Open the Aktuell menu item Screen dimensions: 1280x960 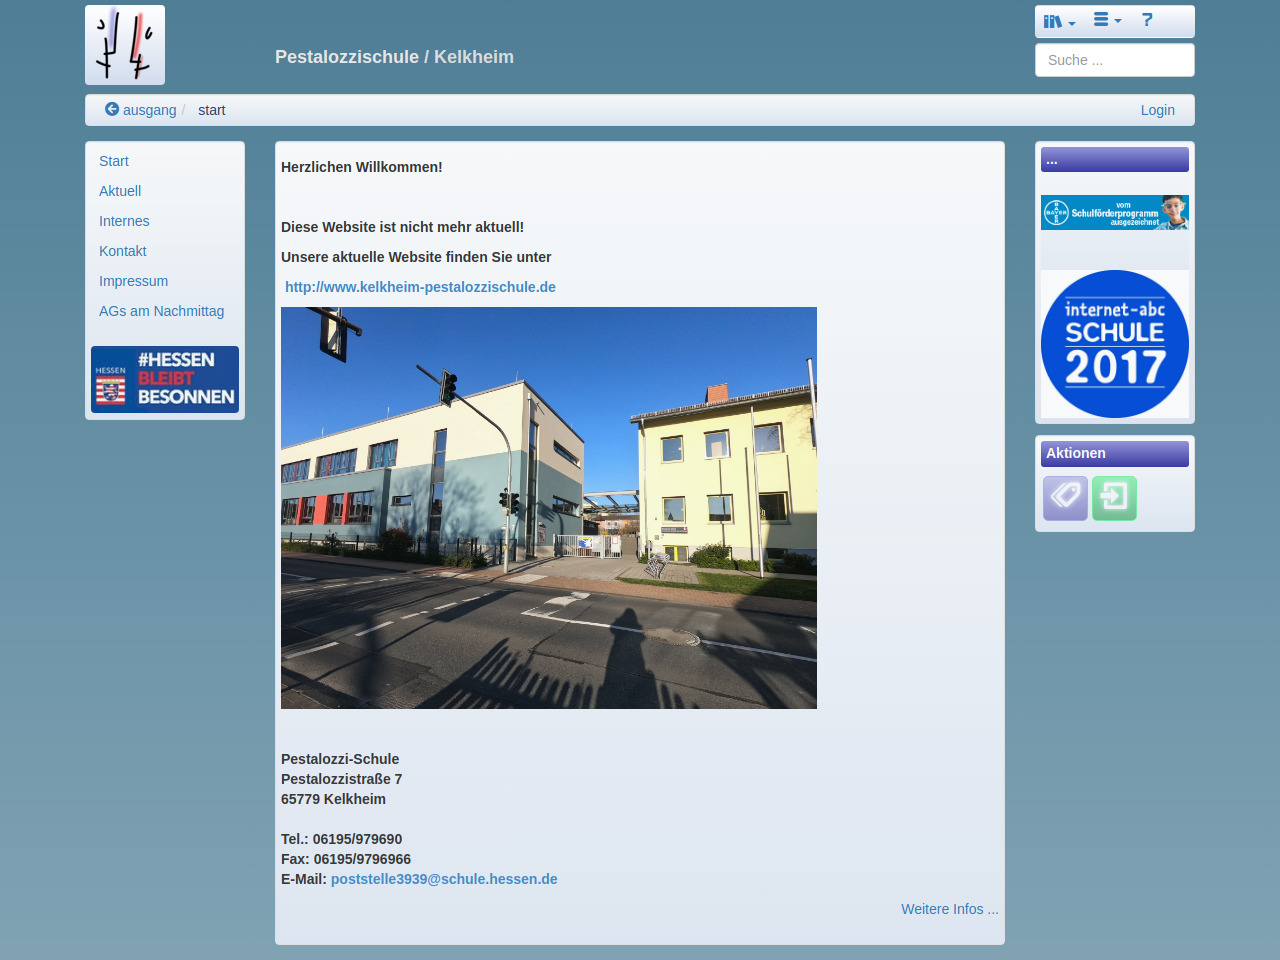coord(120,191)
